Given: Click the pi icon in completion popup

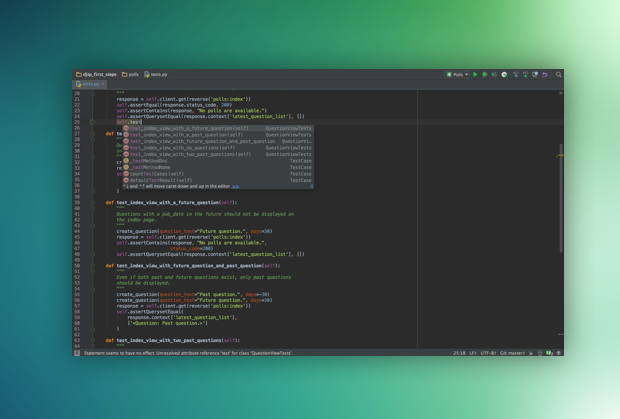Looking at the screenshot, I should [x=311, y=186].
